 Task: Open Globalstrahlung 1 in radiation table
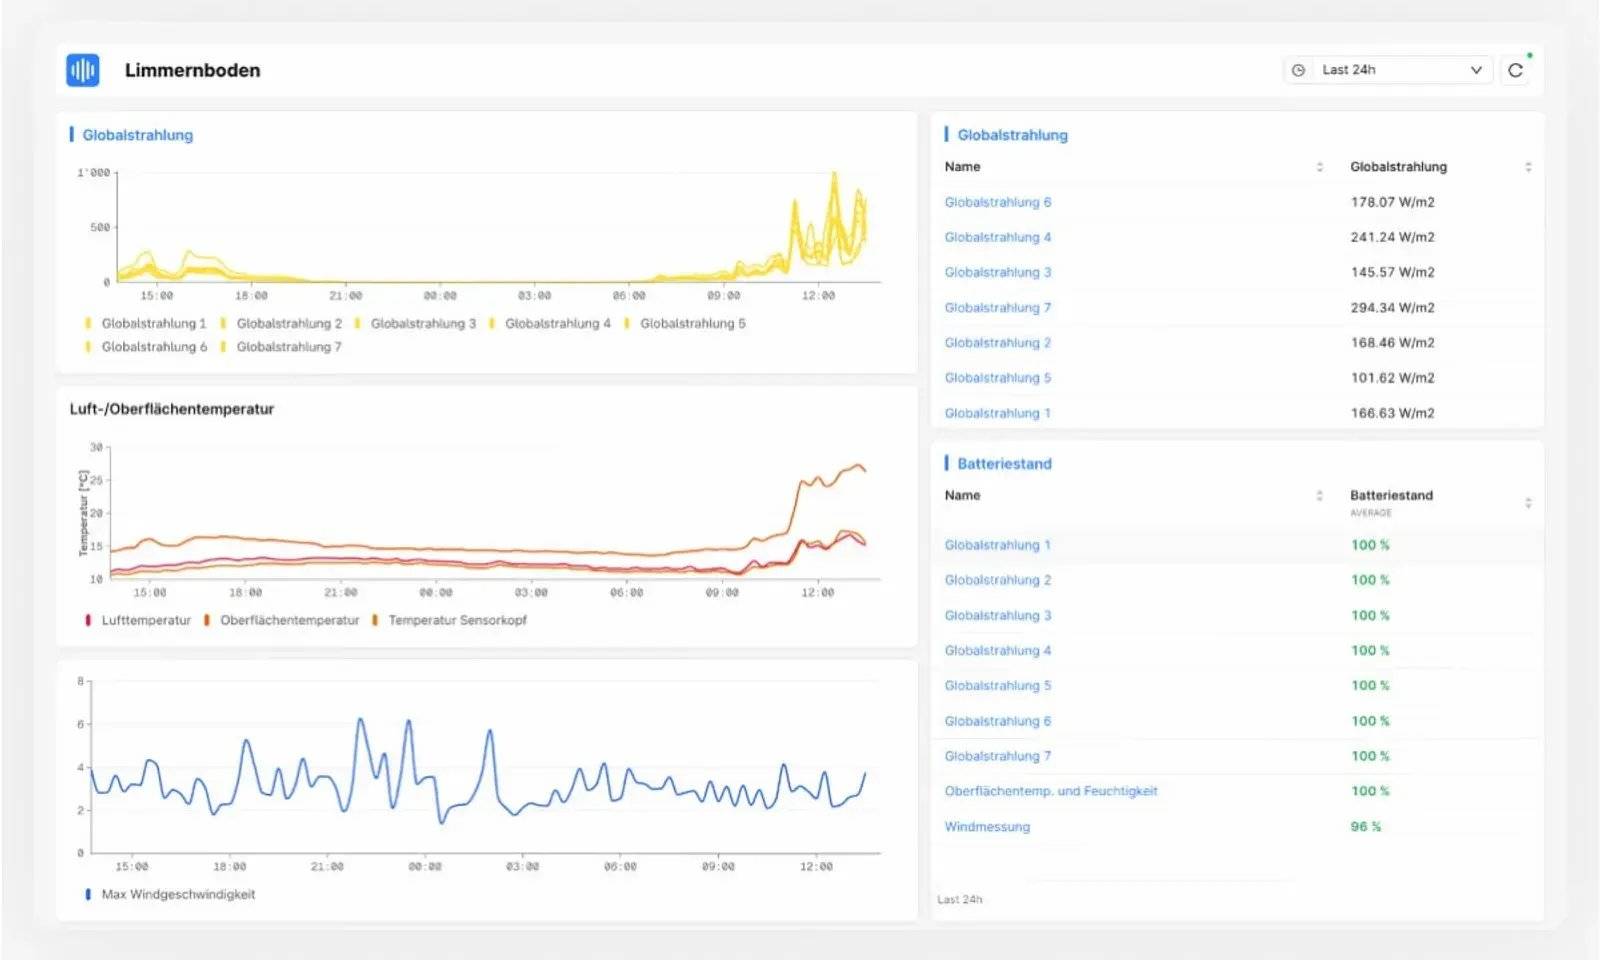(x=998, y=413)
